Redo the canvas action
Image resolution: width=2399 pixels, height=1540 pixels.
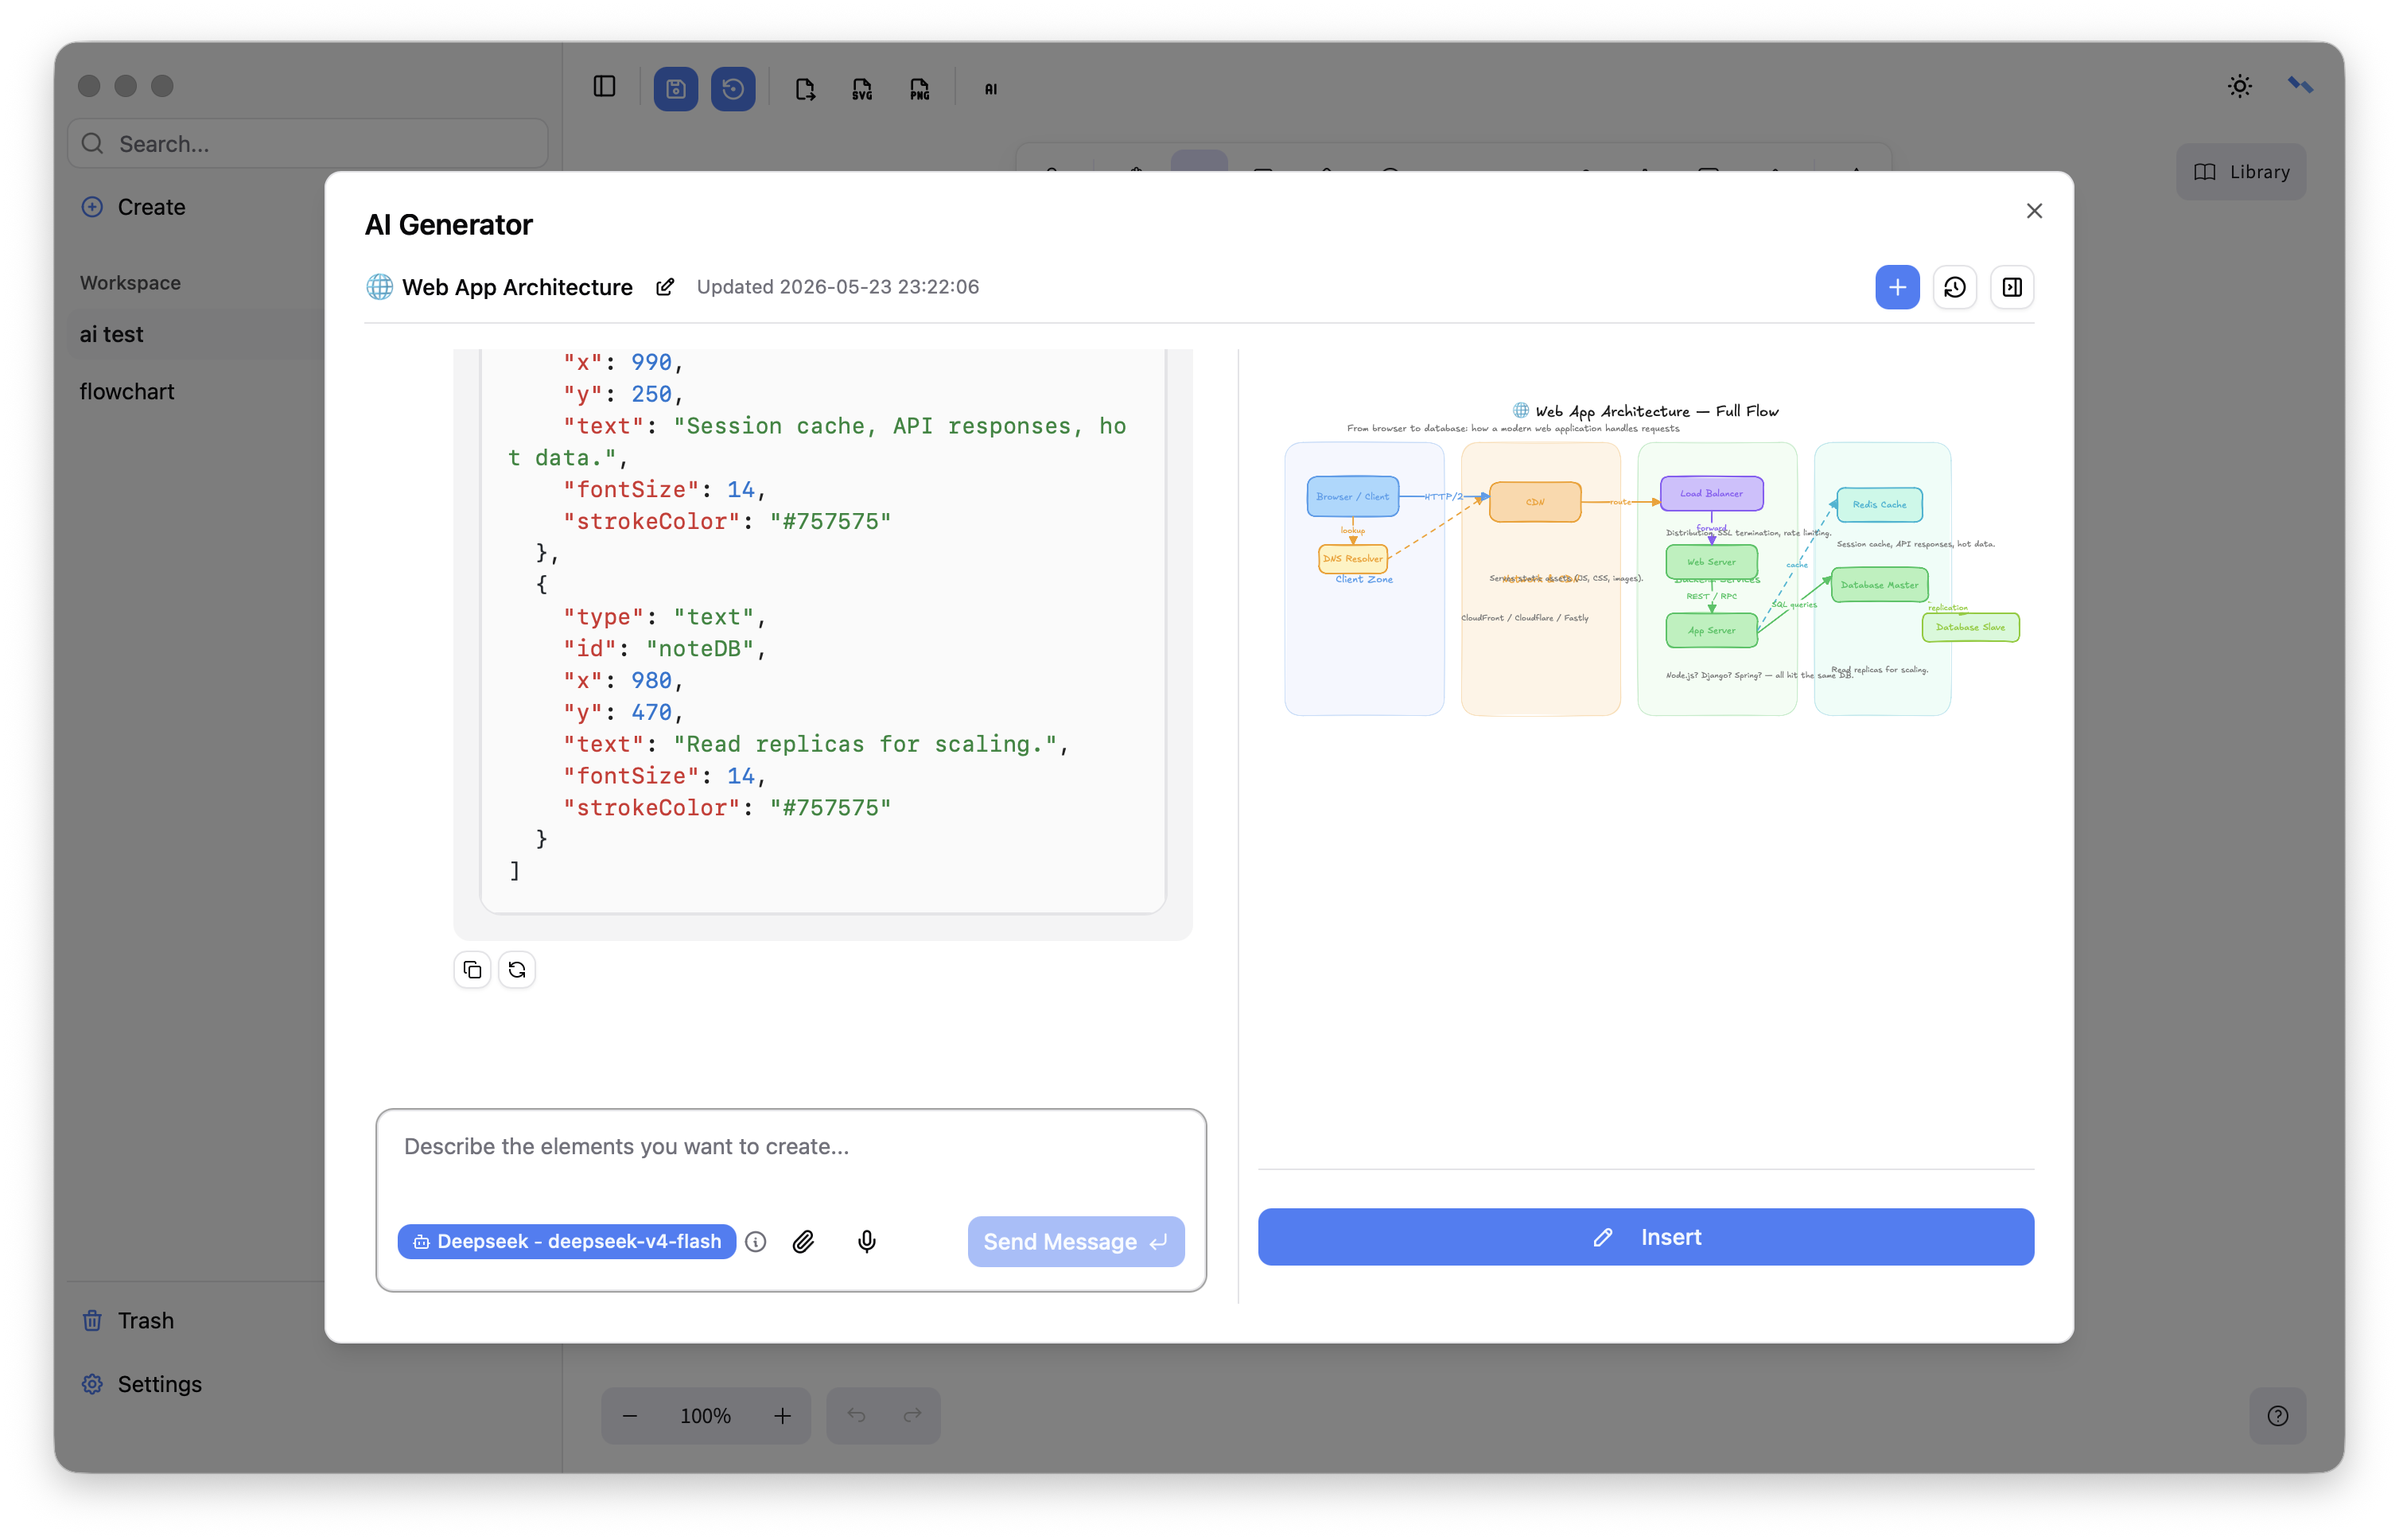click(x=912, y=1415)
